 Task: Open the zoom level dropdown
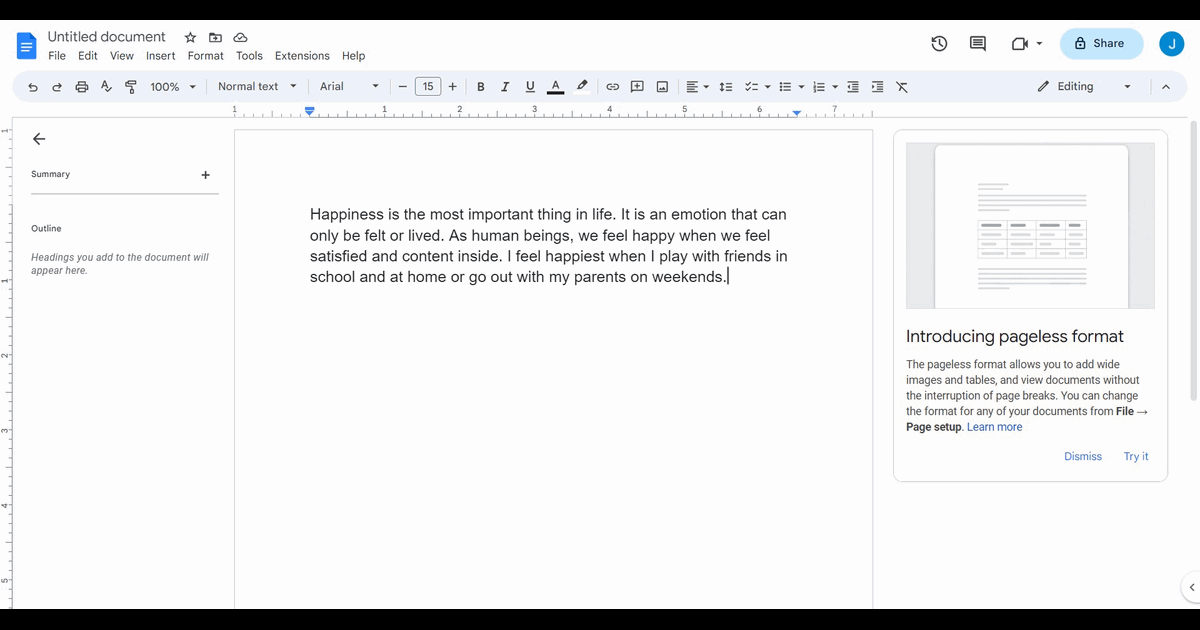tap(173, 87)
